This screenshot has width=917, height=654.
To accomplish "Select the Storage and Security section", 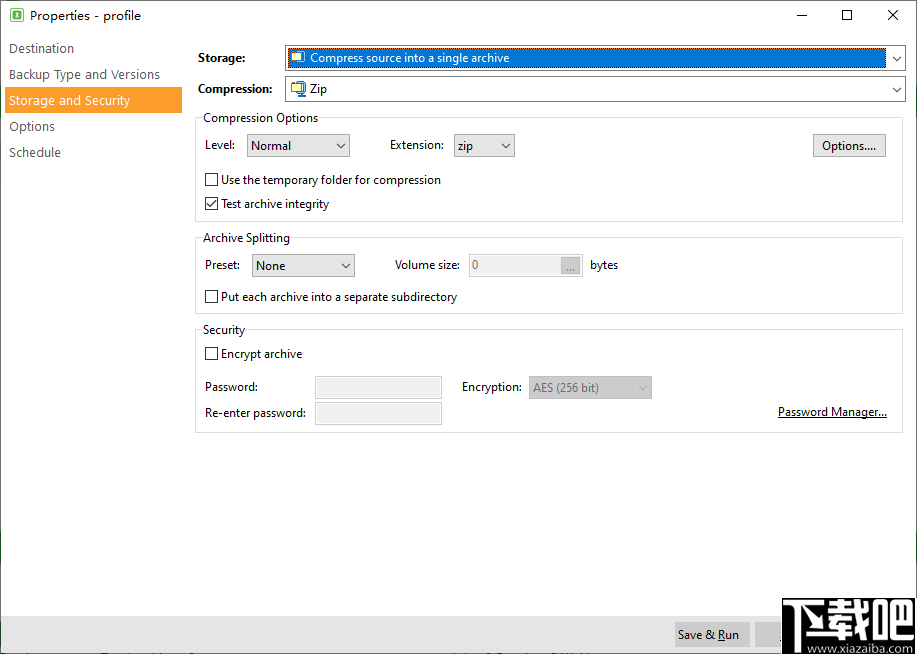I will [x=93, y=100].
